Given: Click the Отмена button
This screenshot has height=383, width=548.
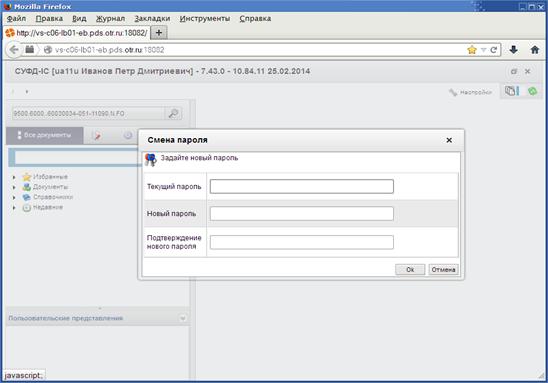Looking at the screenshot, I should click(443, 269).
